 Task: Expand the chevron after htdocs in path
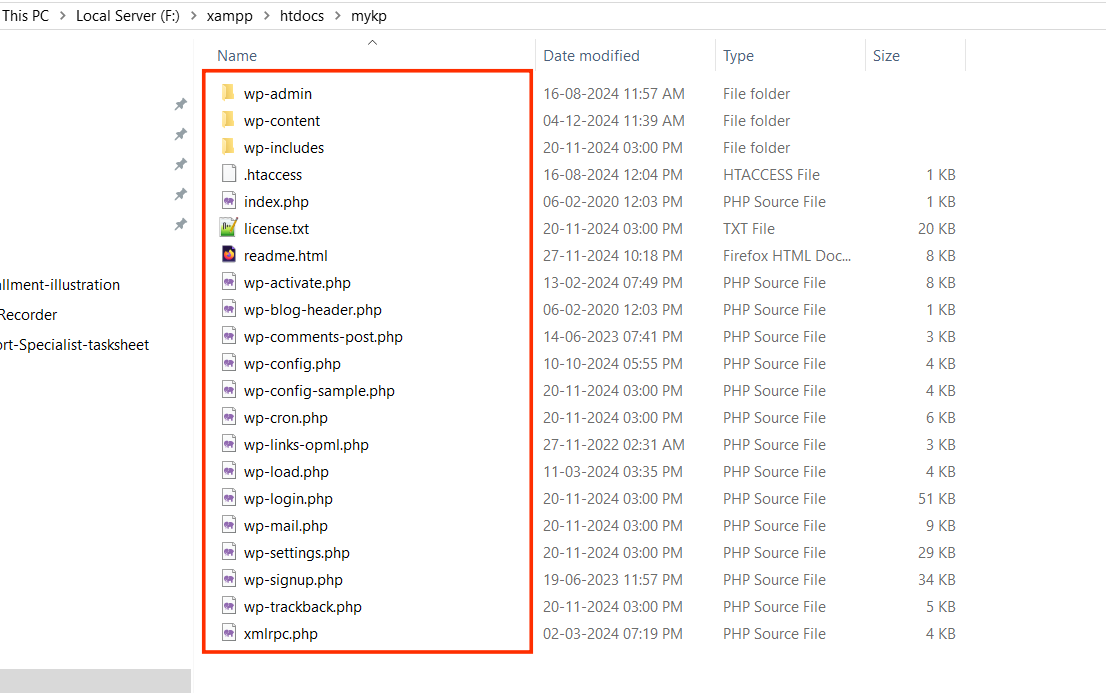click(337, 16)
